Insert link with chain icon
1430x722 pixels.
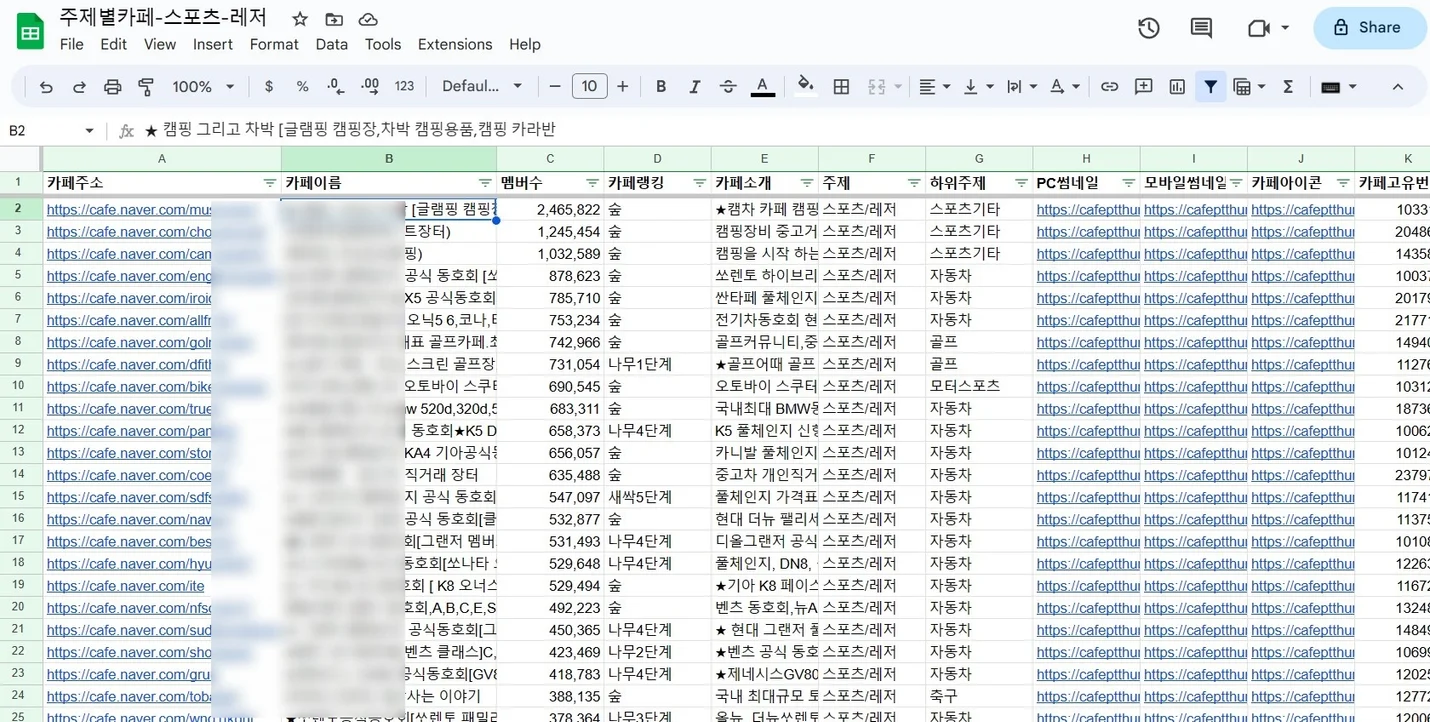1109,87
